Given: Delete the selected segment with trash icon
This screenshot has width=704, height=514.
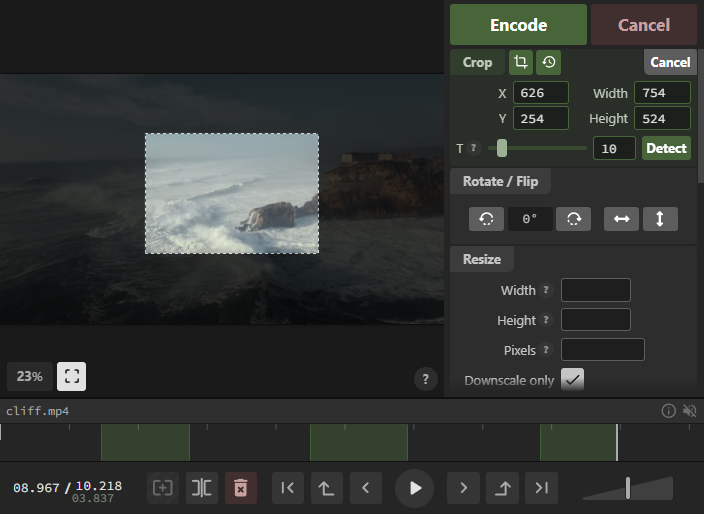Looking at the screenshot, I should 241,488.
